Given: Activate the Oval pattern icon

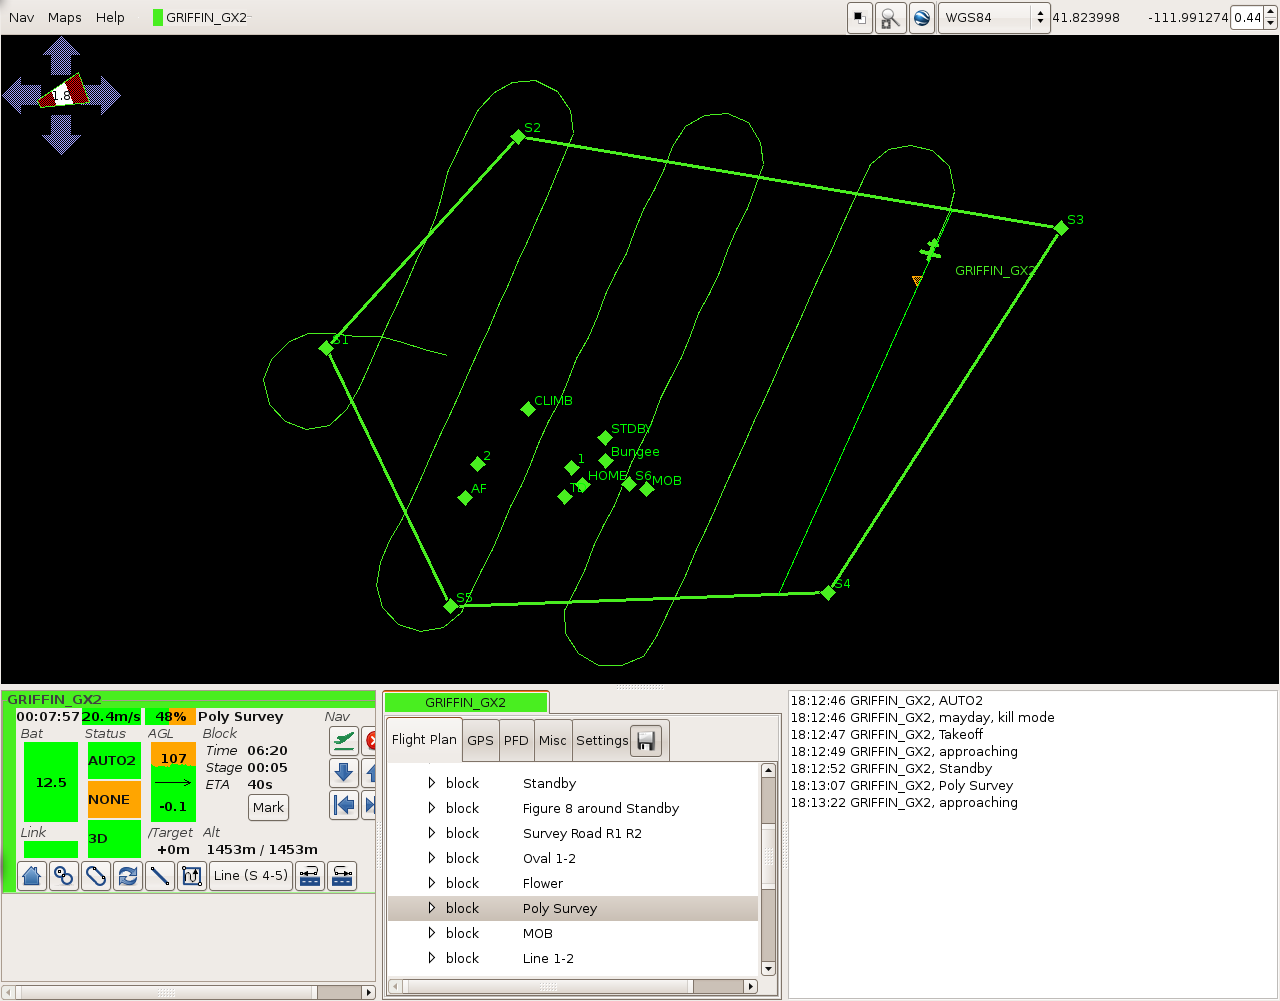Looking at the screenshot, I should pos(96,876).
